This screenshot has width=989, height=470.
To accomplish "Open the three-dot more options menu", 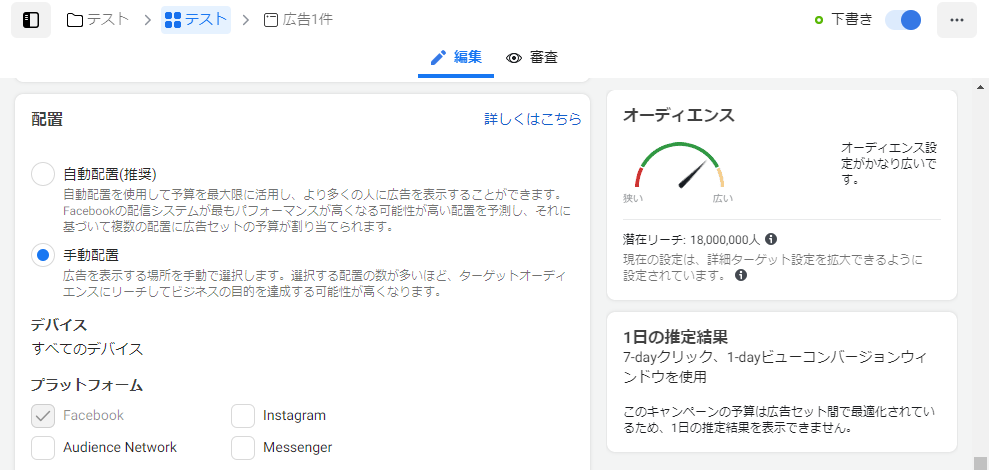I will click(x=957, y=20).
